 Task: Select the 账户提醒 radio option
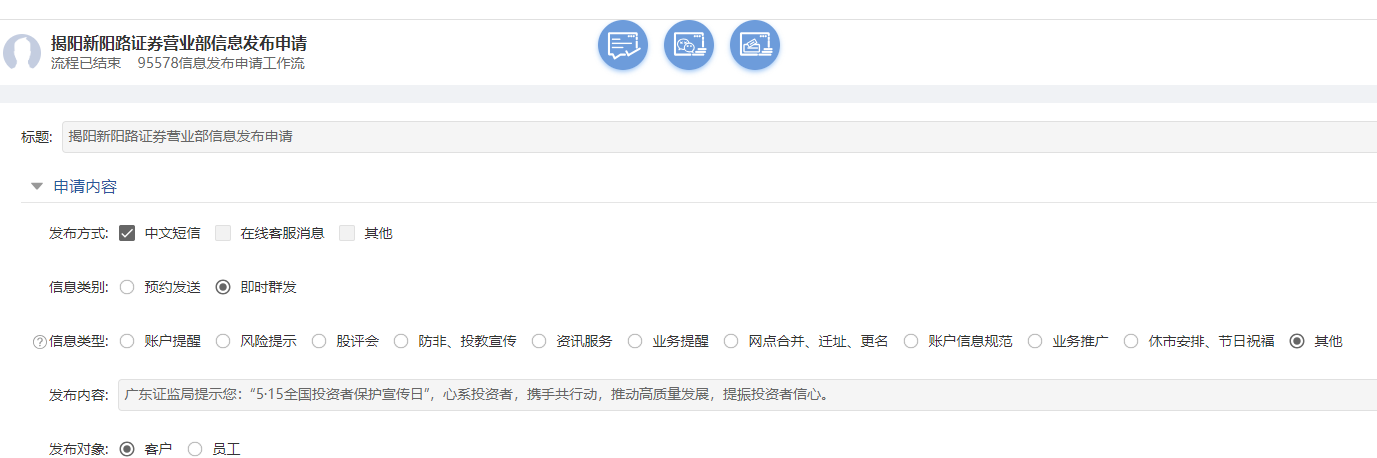[x=127, y=341]
